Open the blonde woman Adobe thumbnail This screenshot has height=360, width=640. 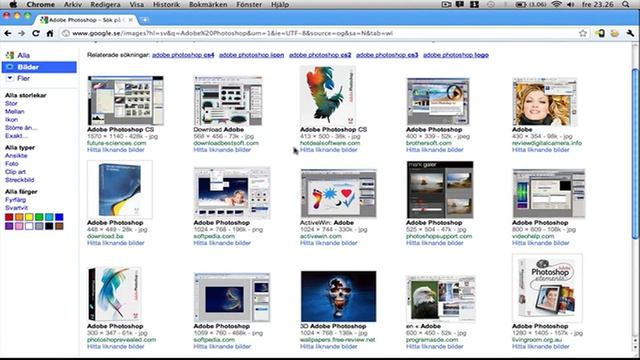(x=544, y=102)
